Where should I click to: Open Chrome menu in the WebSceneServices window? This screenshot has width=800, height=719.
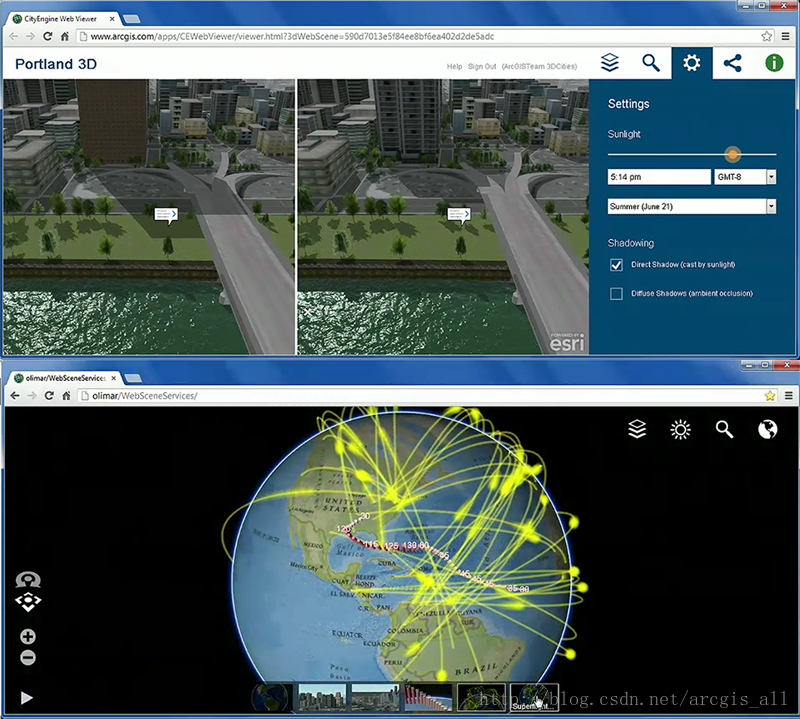(785, 396)
